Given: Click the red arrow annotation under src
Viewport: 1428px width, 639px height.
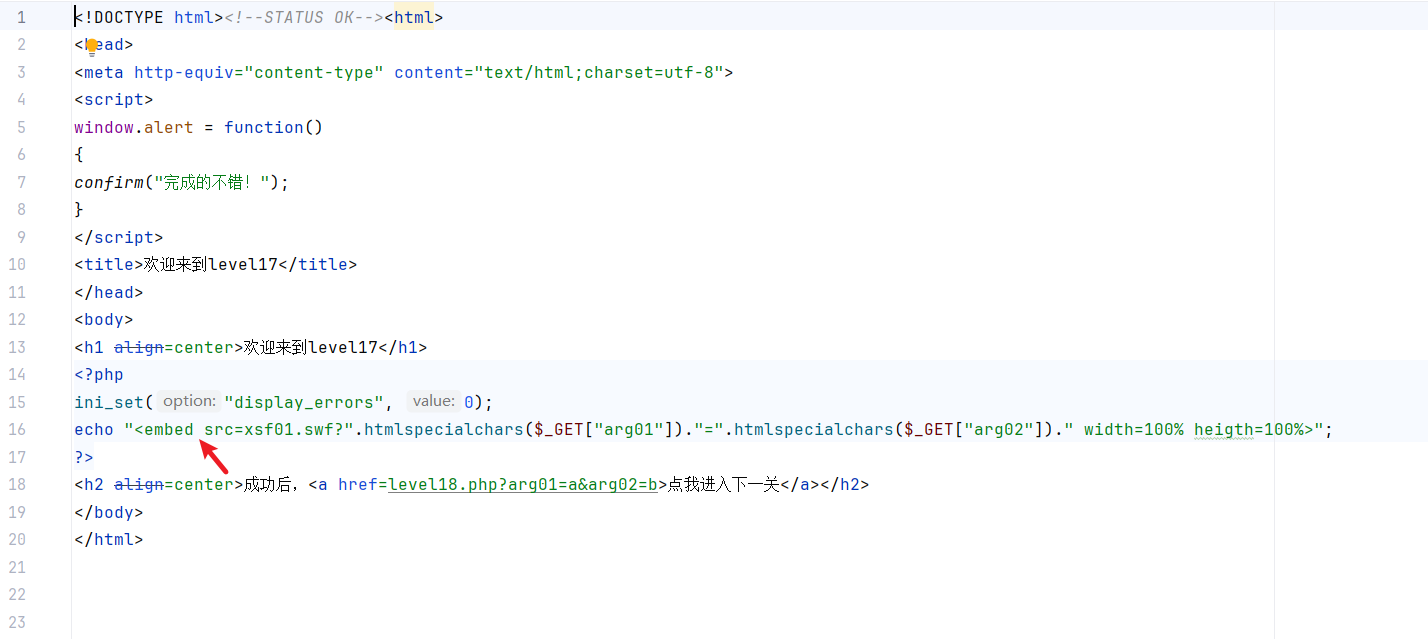Looking at the screenshot, I should point(215,458).
